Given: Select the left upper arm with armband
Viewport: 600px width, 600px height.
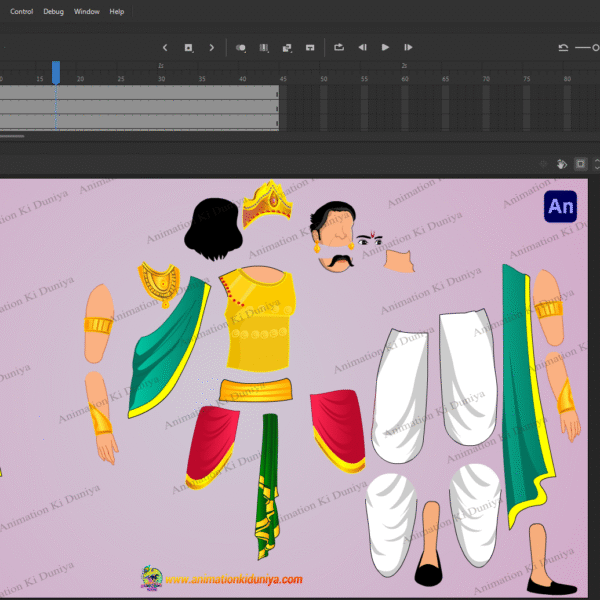Looking at the screenshot, I should pyautogui.click(x=99, y=323).
